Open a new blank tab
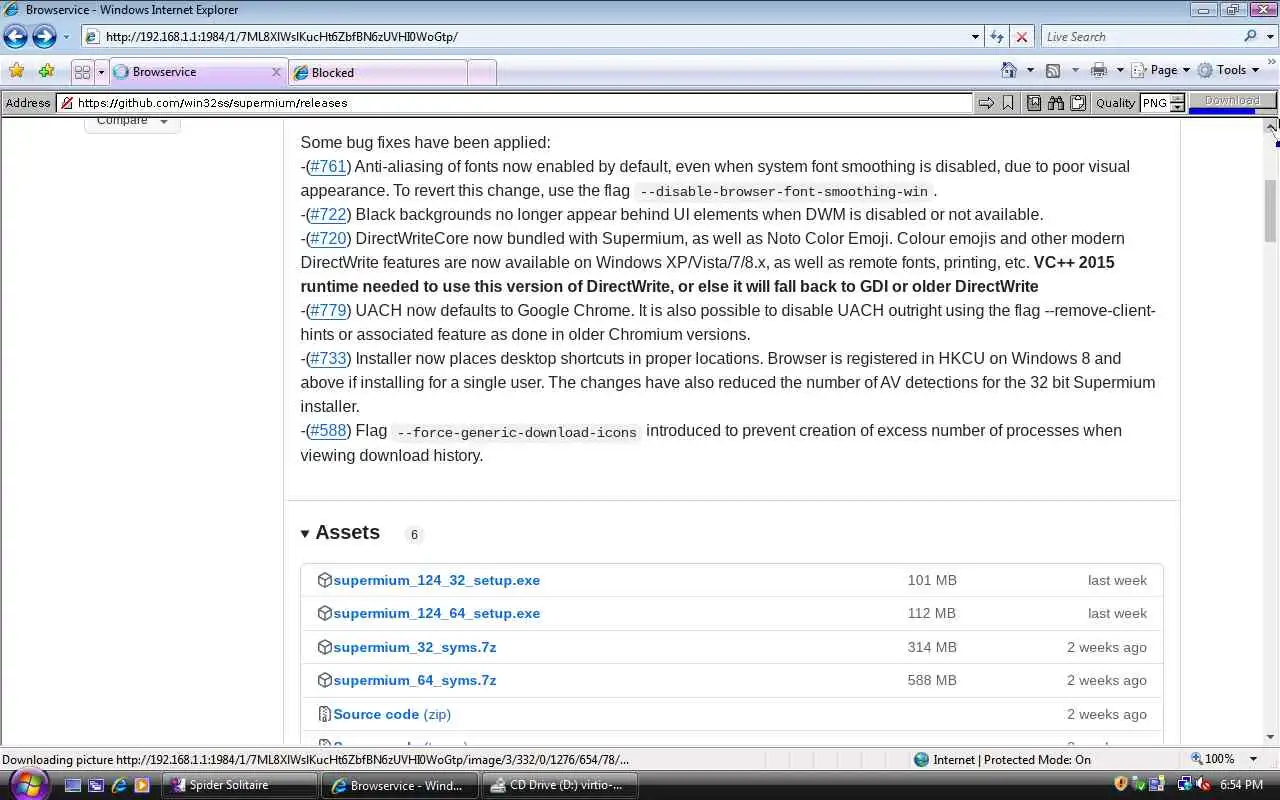 pyautogui.click(x=481, y=72)
